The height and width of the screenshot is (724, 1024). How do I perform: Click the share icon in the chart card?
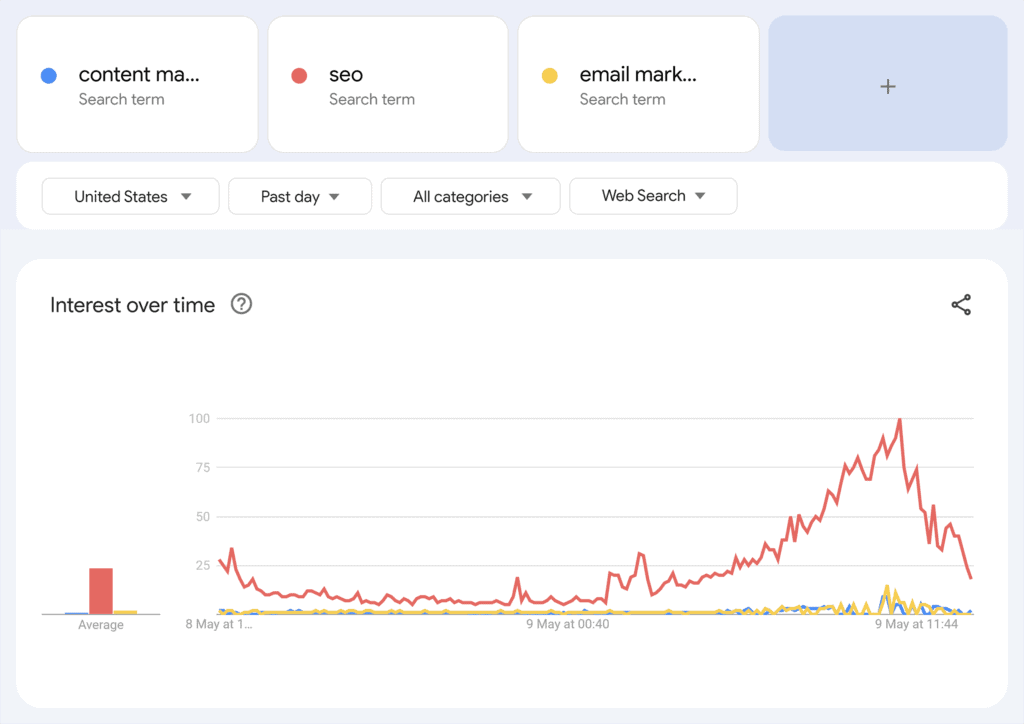click(x=961, y=305)
